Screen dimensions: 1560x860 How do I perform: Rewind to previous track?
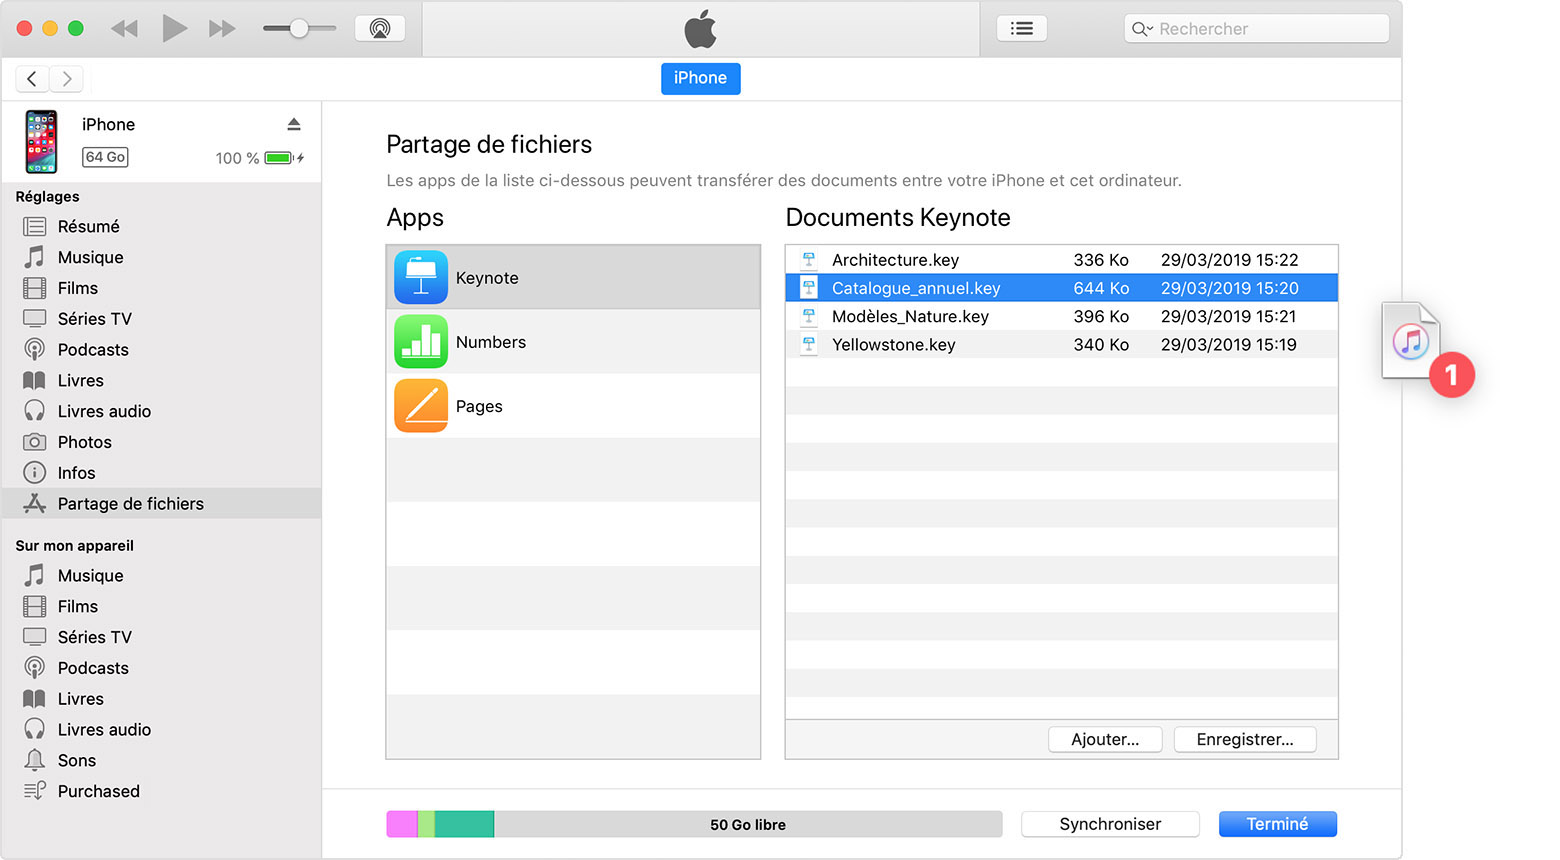pos(124,28)
